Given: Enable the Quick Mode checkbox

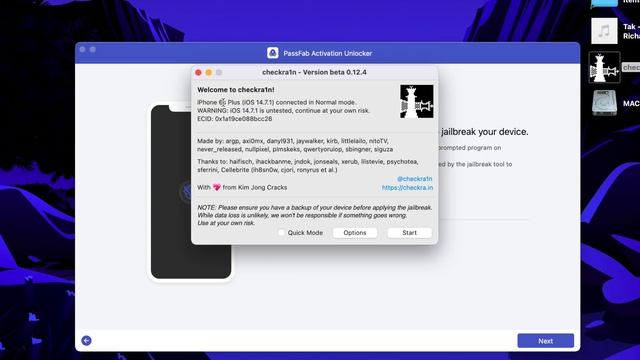Looking at the screenshot, I should 281,233.
